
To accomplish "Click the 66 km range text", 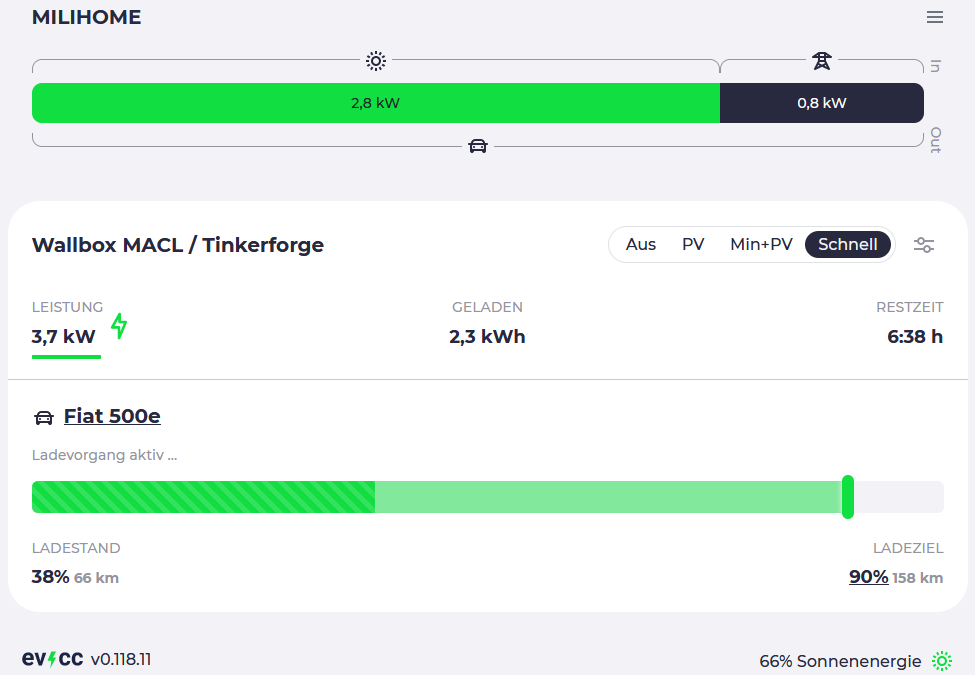I will (96, 578).
